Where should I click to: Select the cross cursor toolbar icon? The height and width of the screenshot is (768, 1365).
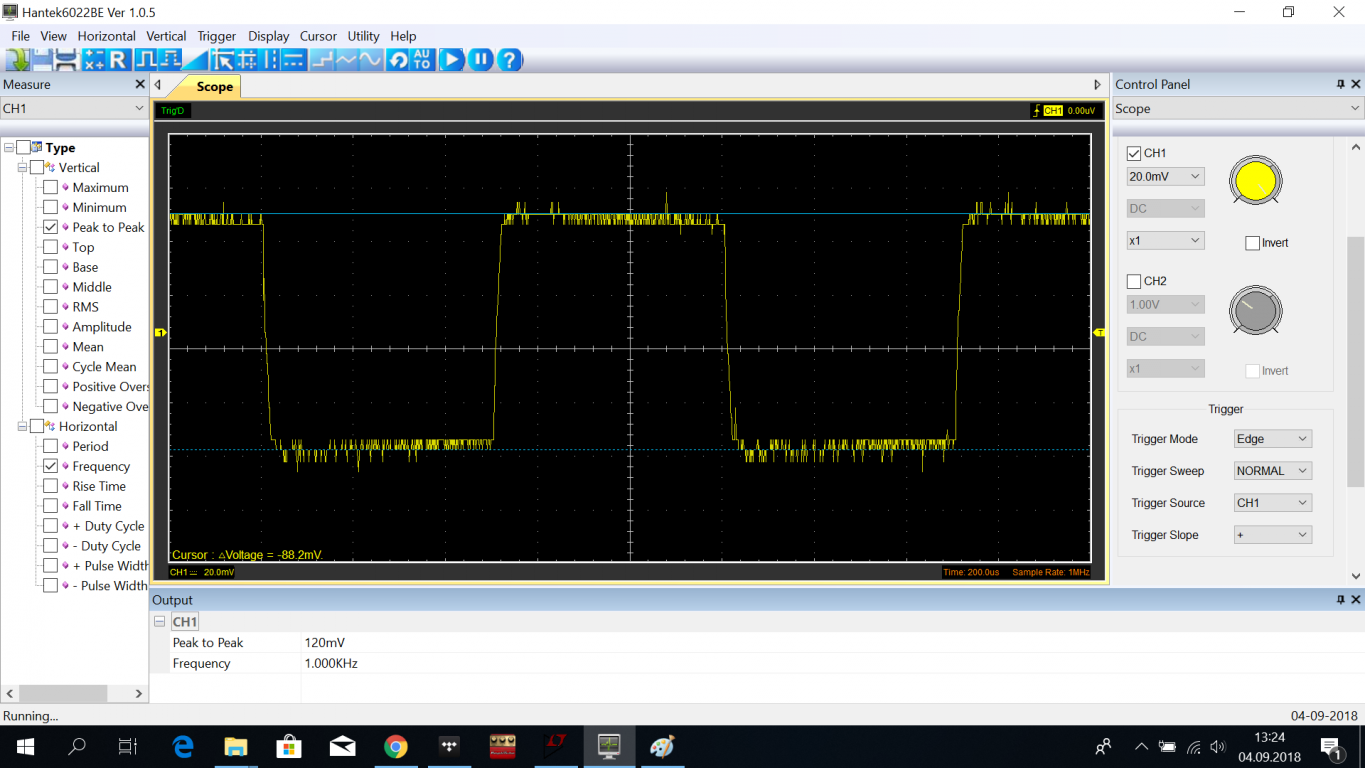[246, 60]
